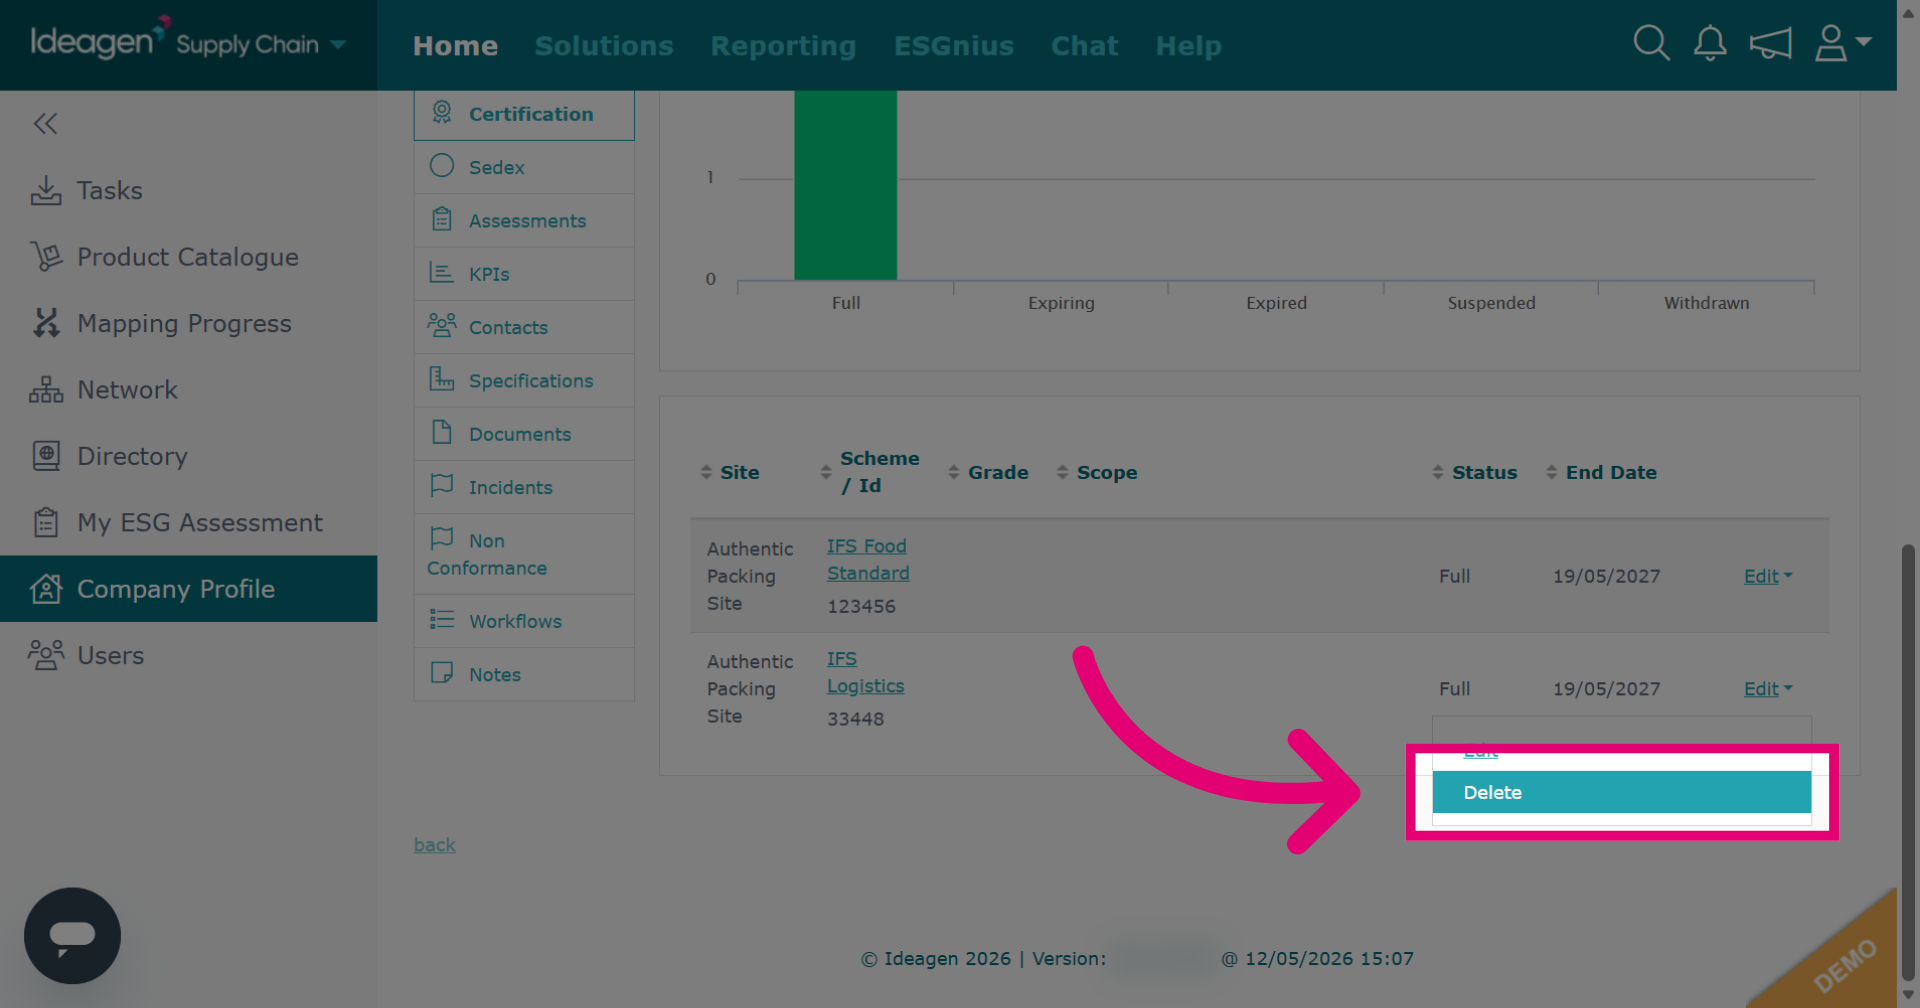Screen dimensions: 1920x1008
Task: Click the vertical page scrollbar thumb
Action: [x=1908, y=762]
